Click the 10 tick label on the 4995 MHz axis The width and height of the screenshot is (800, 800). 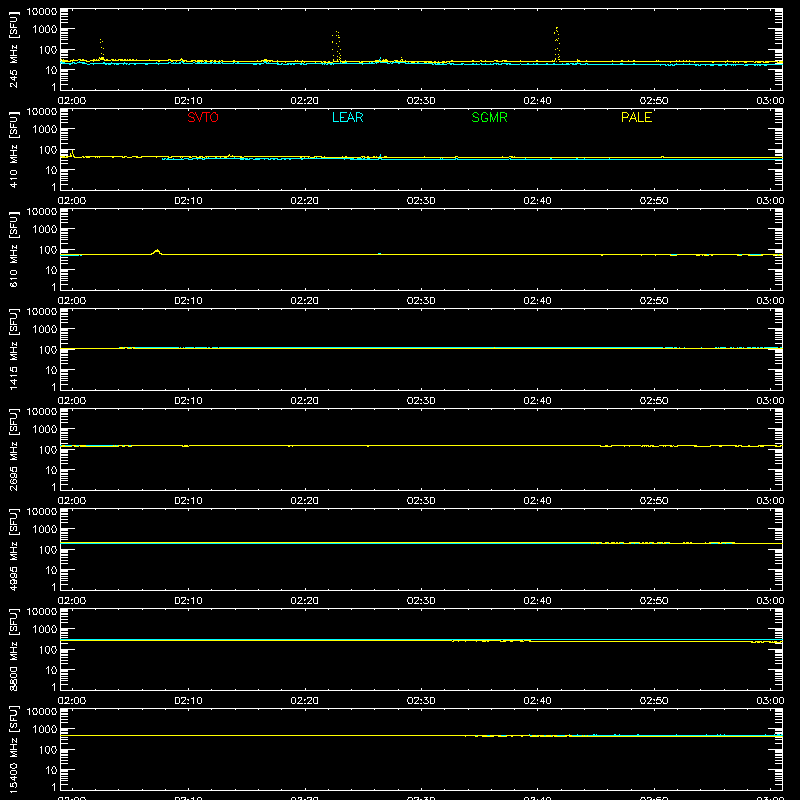click(51, 570)
